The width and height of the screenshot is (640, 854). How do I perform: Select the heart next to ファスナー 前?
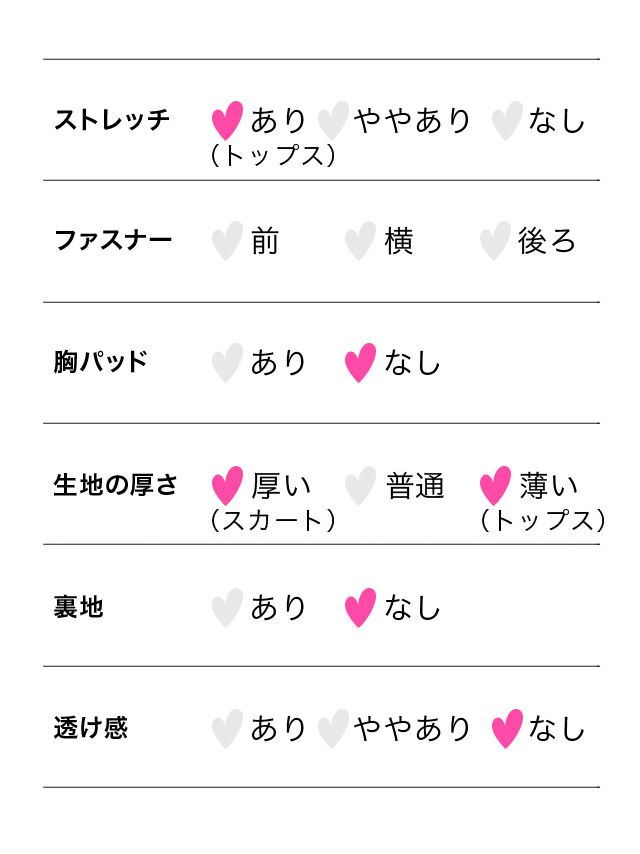pyautogui.click(x=227, y=241)
